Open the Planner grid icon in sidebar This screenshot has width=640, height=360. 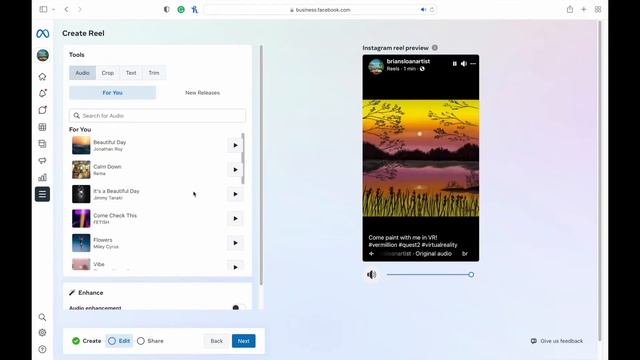(x=42, y=127)
